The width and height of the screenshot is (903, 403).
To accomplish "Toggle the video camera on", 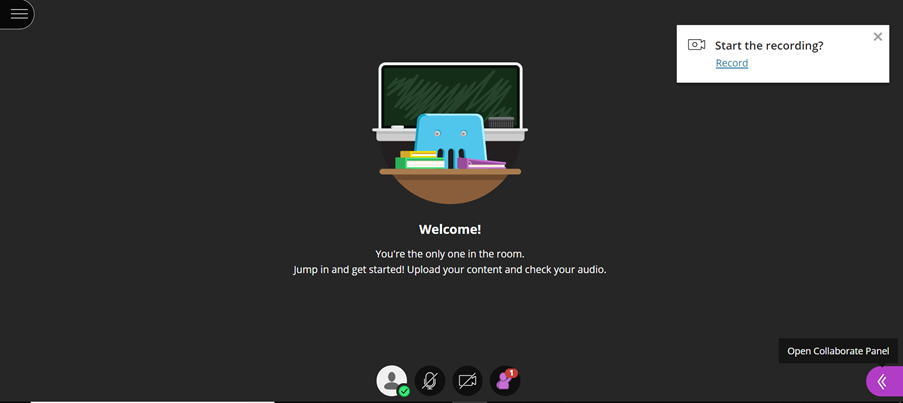I will (x=468, y=381).
